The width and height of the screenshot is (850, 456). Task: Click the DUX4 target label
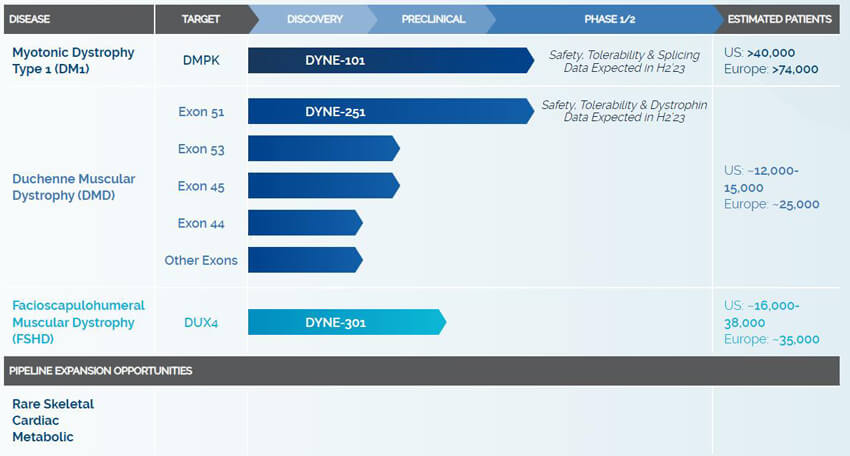201,323
